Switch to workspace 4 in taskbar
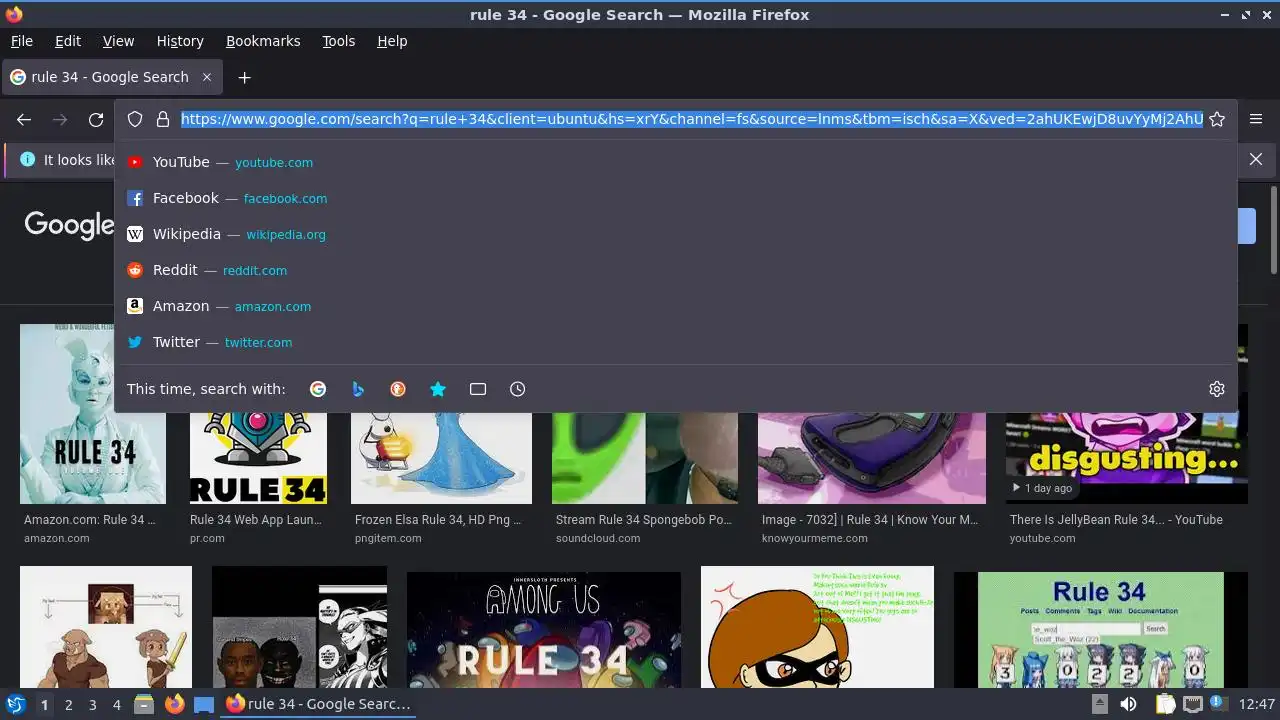The image size is (1280, 720). 116,705
